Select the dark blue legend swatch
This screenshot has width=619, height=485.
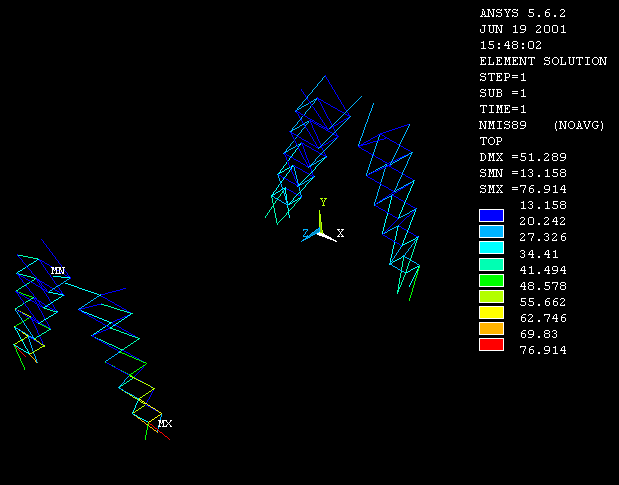click(491, 215)
